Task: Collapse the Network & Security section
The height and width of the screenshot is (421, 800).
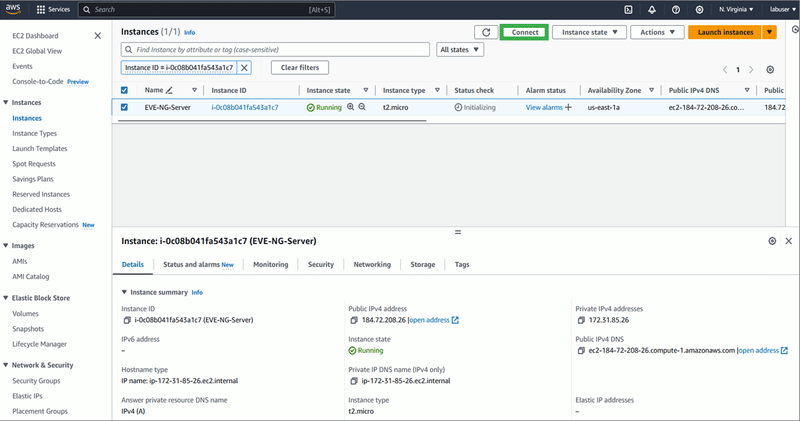Action: point(6,365)
